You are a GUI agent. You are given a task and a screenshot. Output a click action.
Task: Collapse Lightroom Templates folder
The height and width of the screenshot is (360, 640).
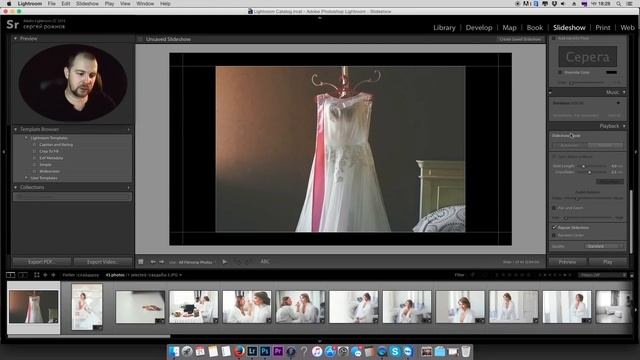tap(27, 138)
